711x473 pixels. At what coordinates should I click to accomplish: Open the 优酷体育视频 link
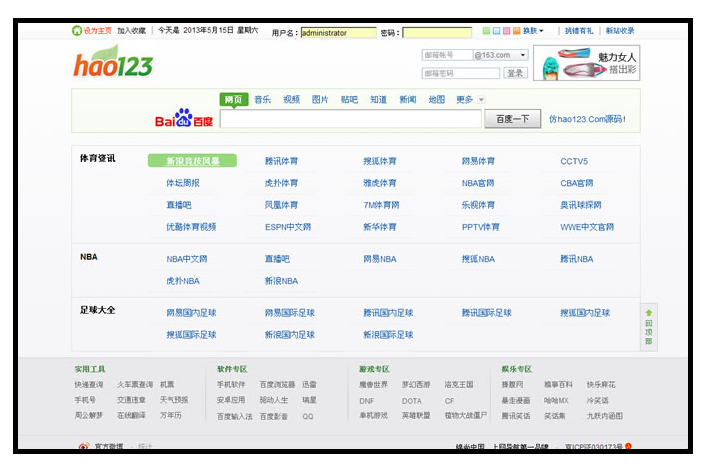click(191, 227)
